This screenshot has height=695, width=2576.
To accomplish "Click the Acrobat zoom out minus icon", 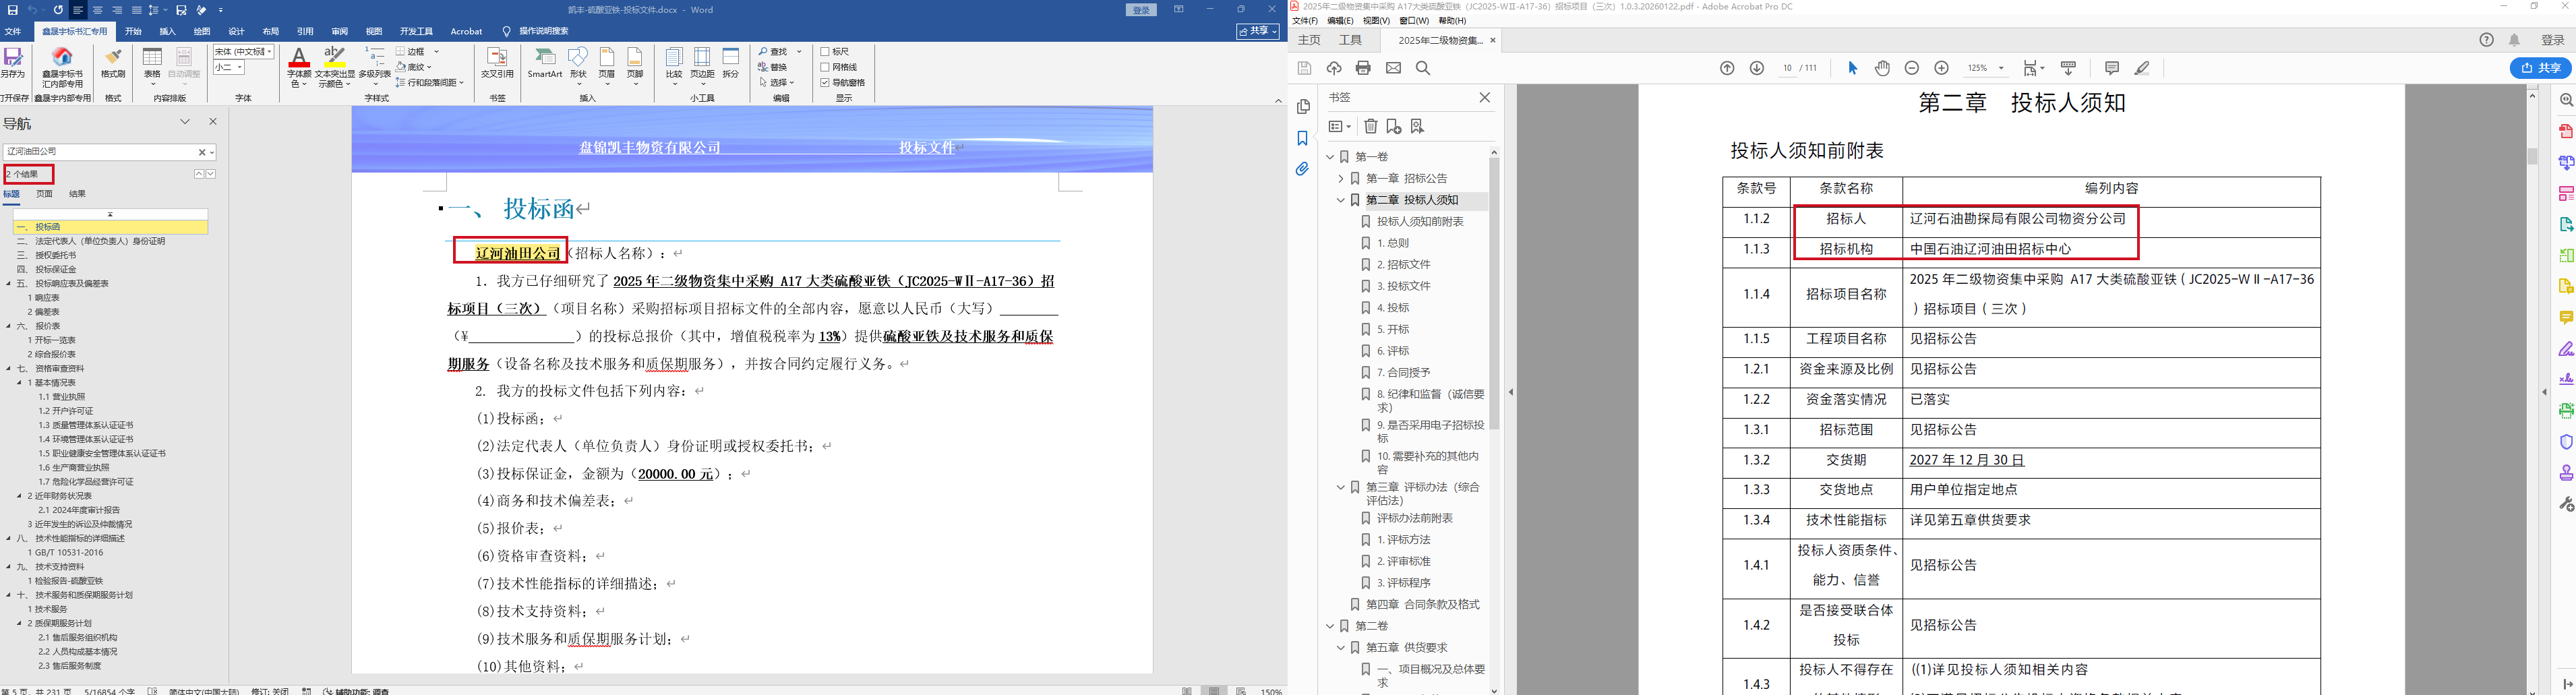I will 1912,68.
